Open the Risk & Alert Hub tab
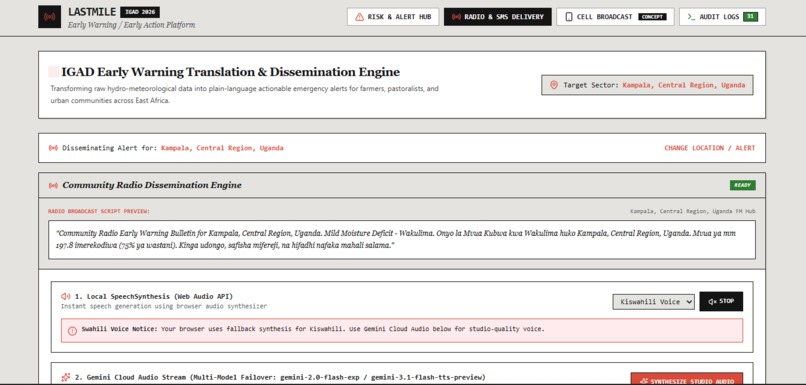This screenshot has width=806, height=385. (x=393, y=16)
